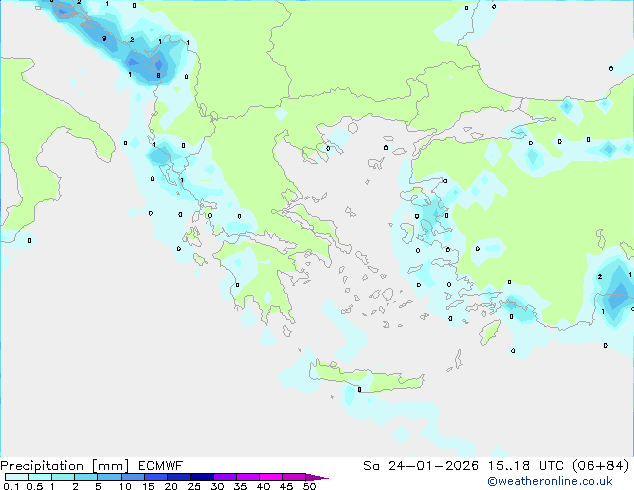Click the '(06+84)' forecast run text
Screen dimensions: 634x490
click(600, 466)
